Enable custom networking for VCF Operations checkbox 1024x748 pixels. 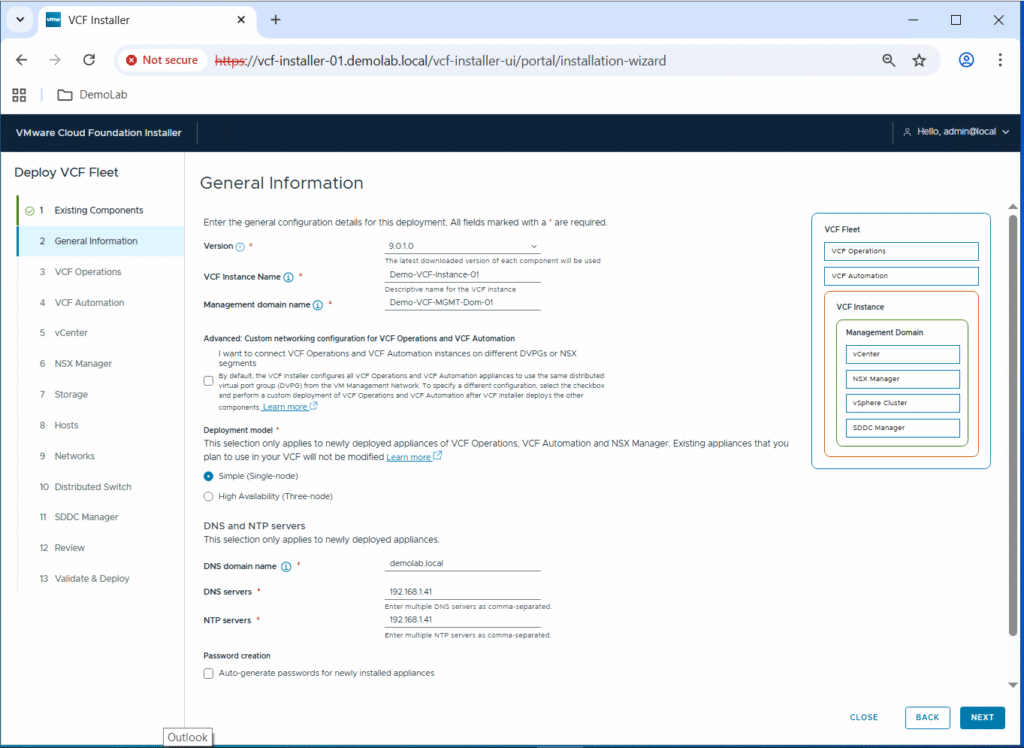click(208, 380)
